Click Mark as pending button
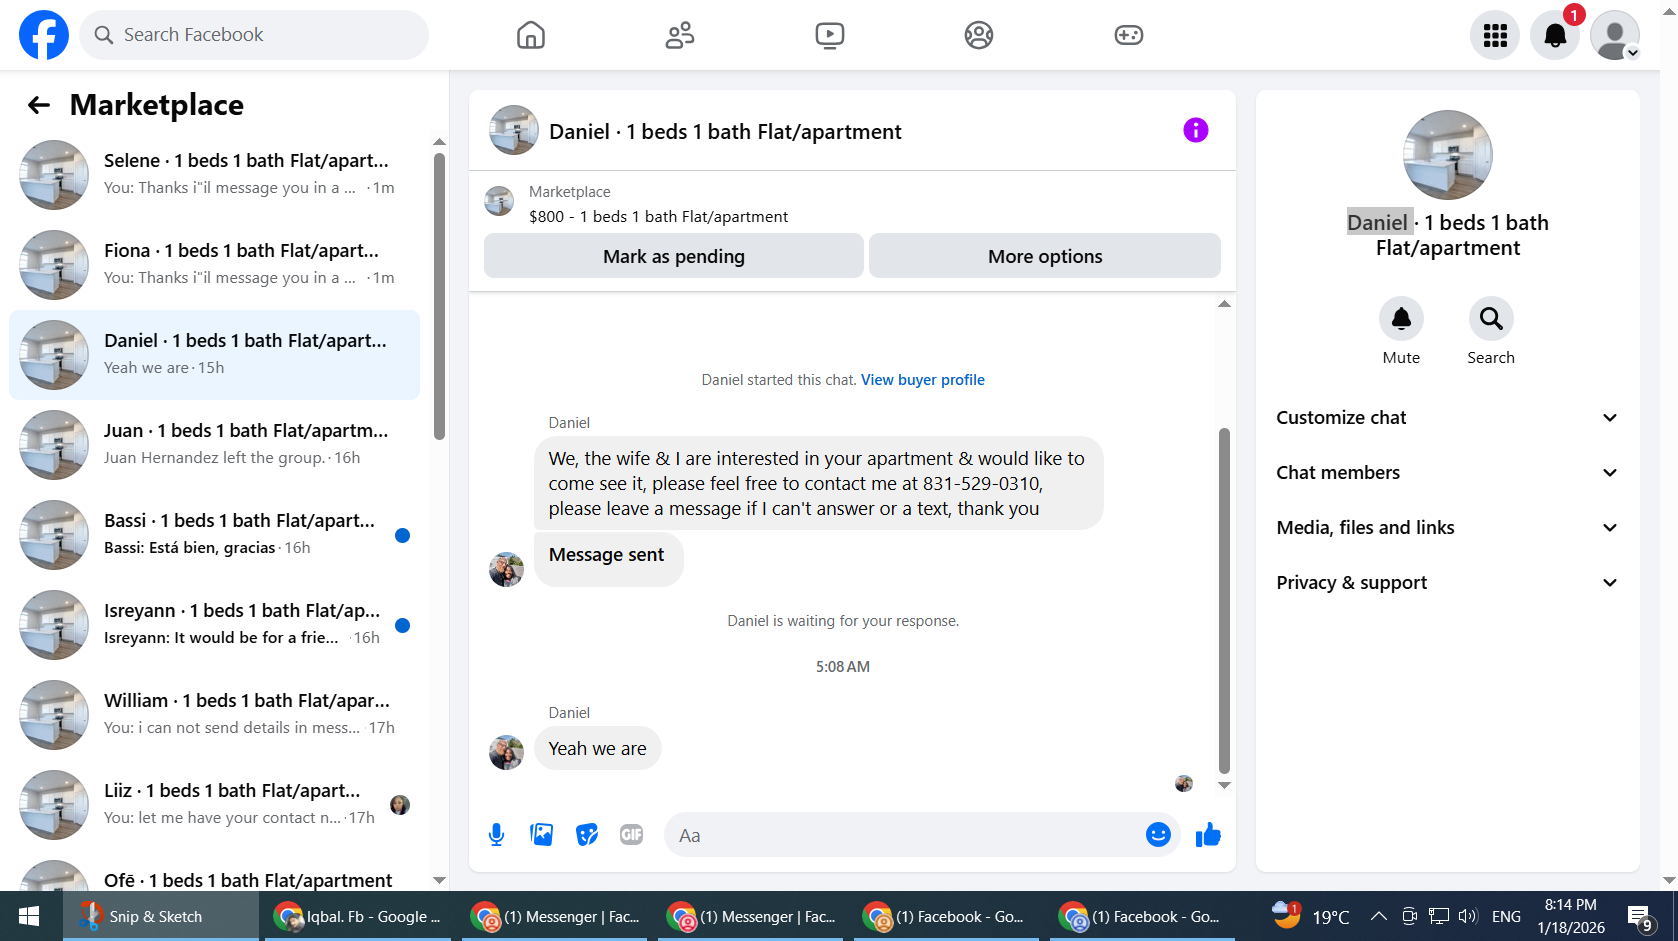1678x941 pixels. (674, 256)
